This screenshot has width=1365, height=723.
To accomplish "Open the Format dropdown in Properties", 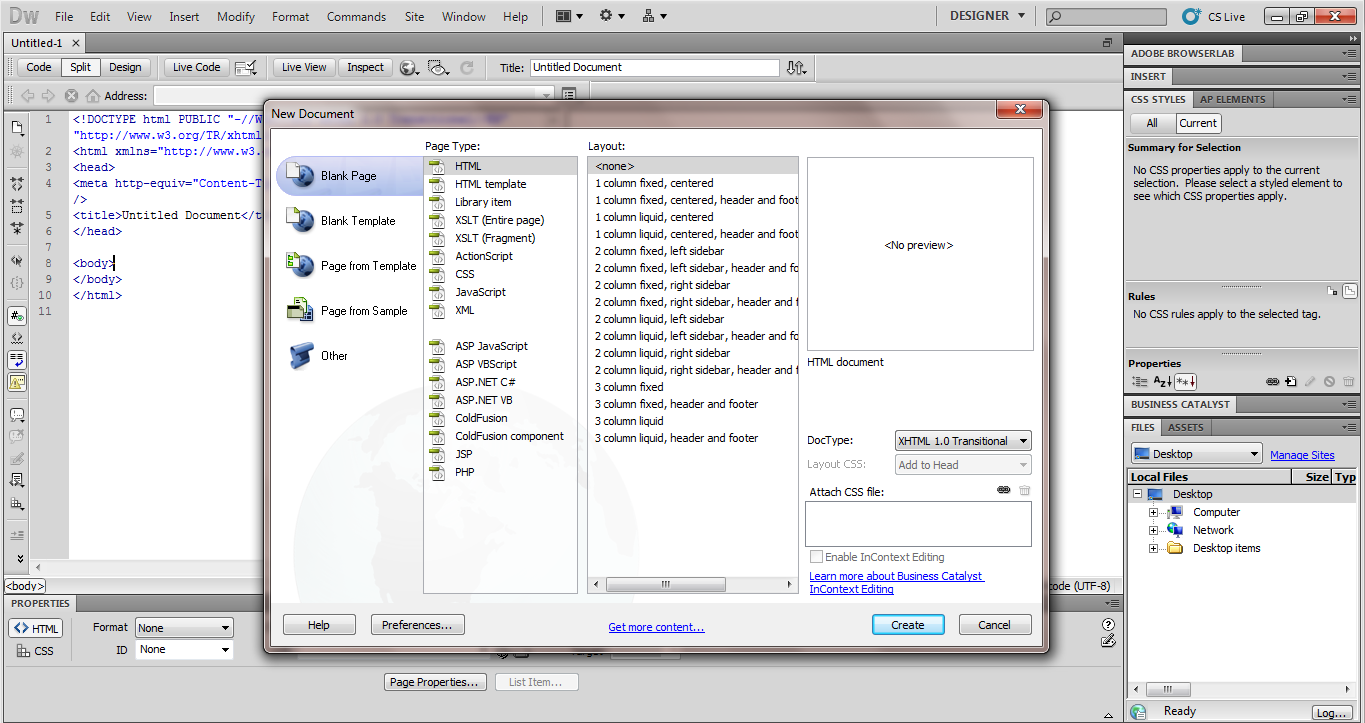I will click(x=184, y=628).
